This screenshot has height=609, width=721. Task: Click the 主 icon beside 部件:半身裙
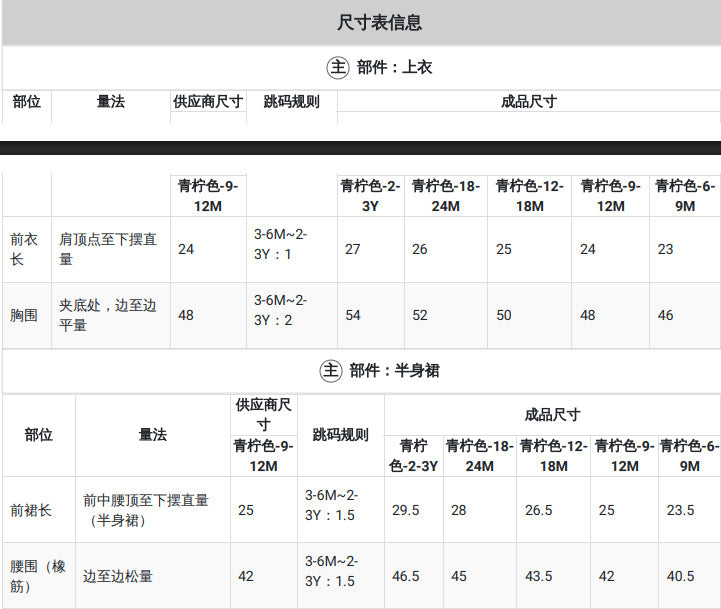click(331, 371)
